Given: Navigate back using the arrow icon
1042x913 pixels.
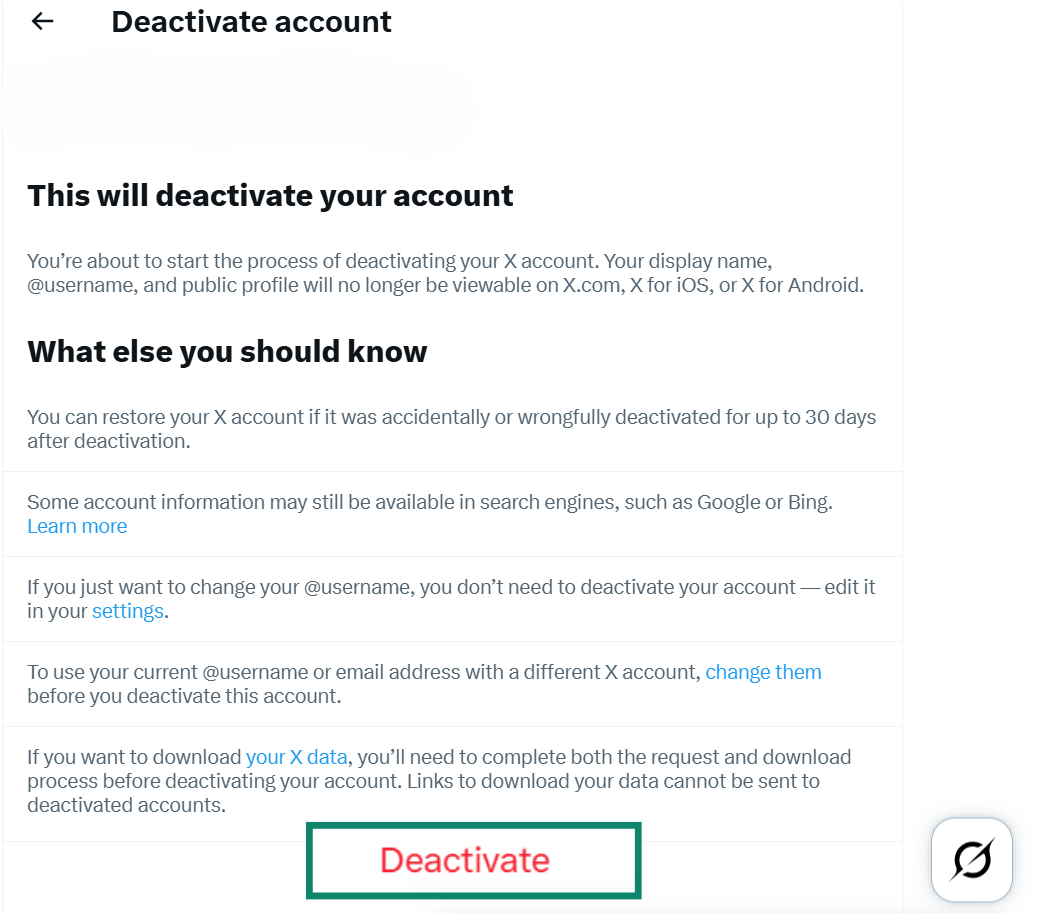Looking at the screenshot, I should (42, 21).
